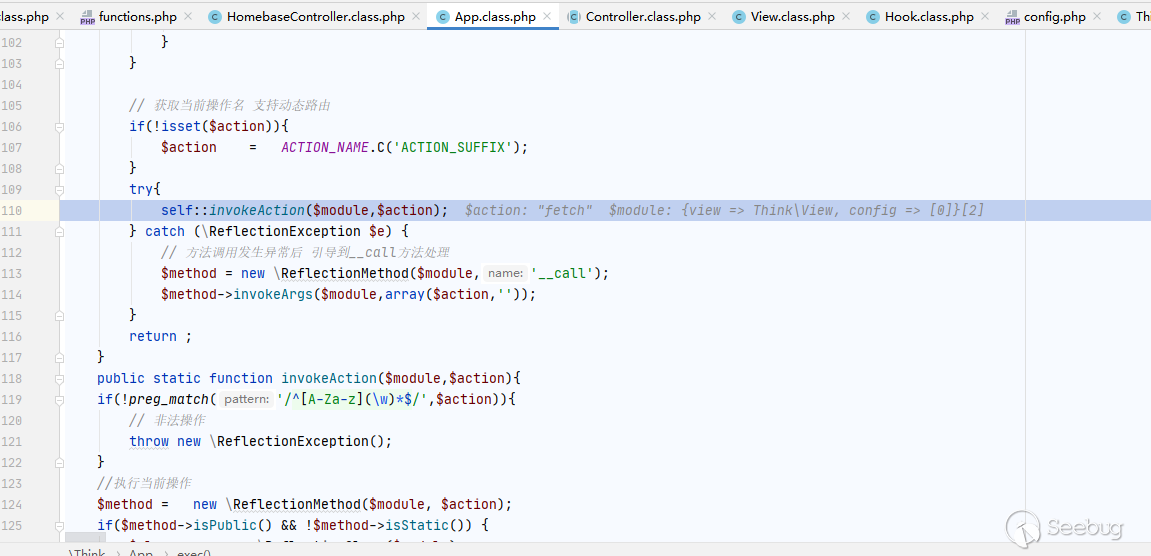Select the App.class.php editor tab
This screenshot has height=556, width=1151.
[x=495, y=16]
